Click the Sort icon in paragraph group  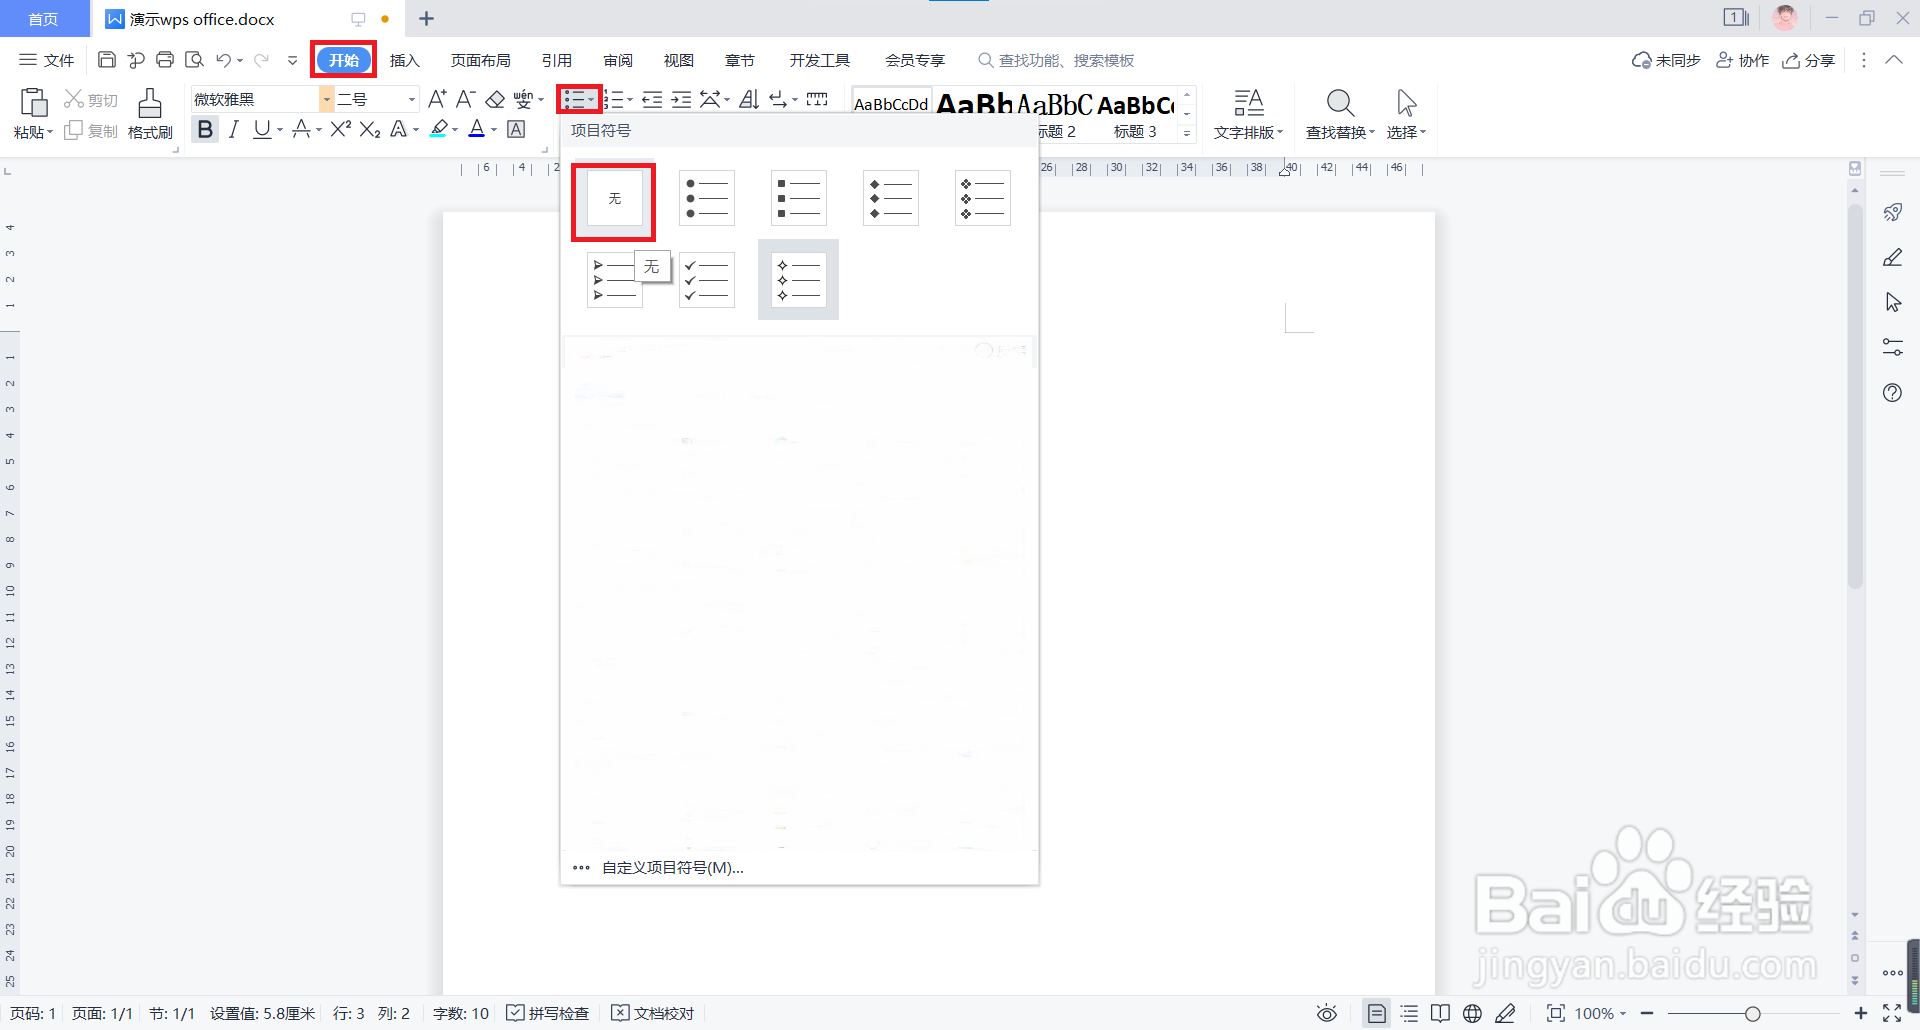tap(749, 99)
